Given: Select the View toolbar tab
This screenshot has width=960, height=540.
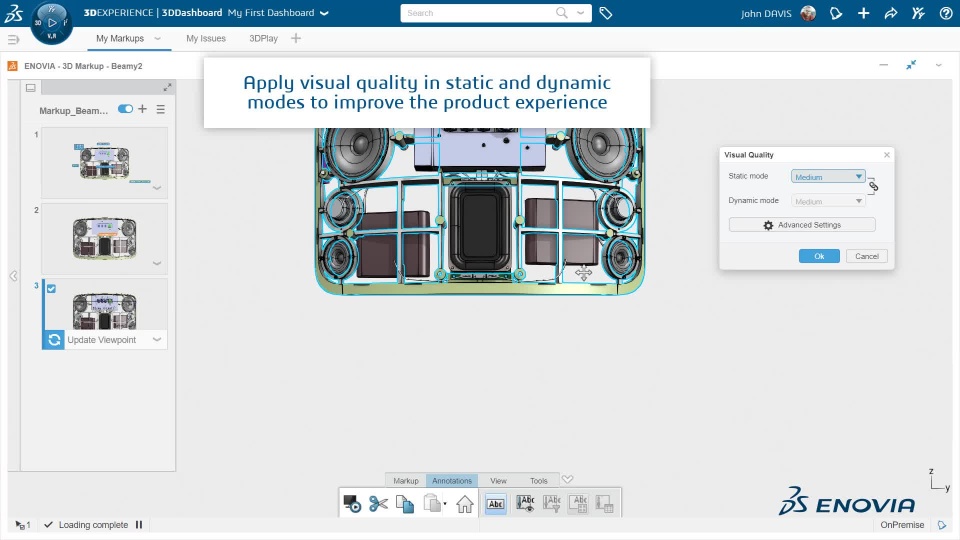Looking at the screenshot, I should pos(498,481).
